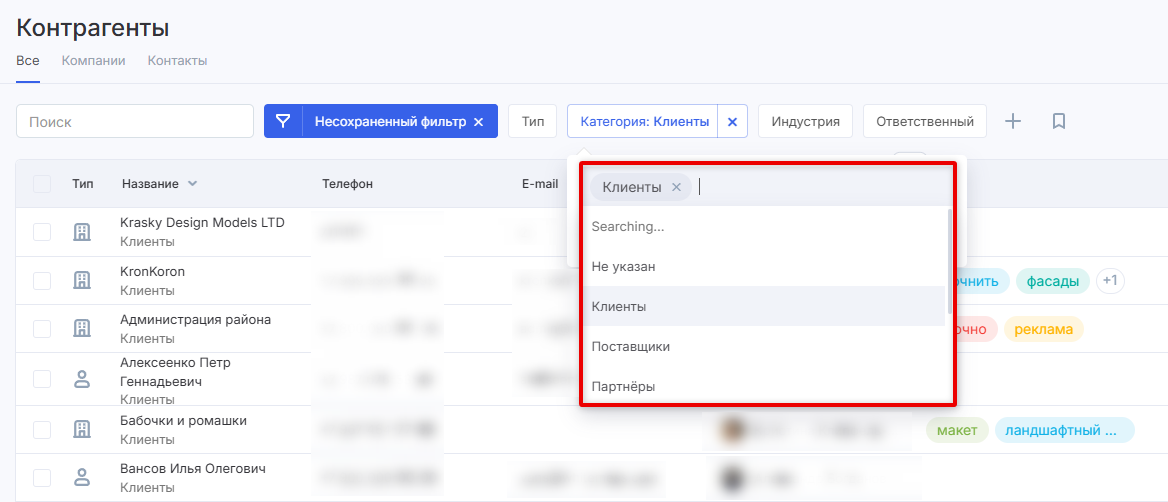Image resolution: width=1168 pixels, height=502 pixels.
Task: Remove the Клиенты chip in dropdown
Action: 677,187
